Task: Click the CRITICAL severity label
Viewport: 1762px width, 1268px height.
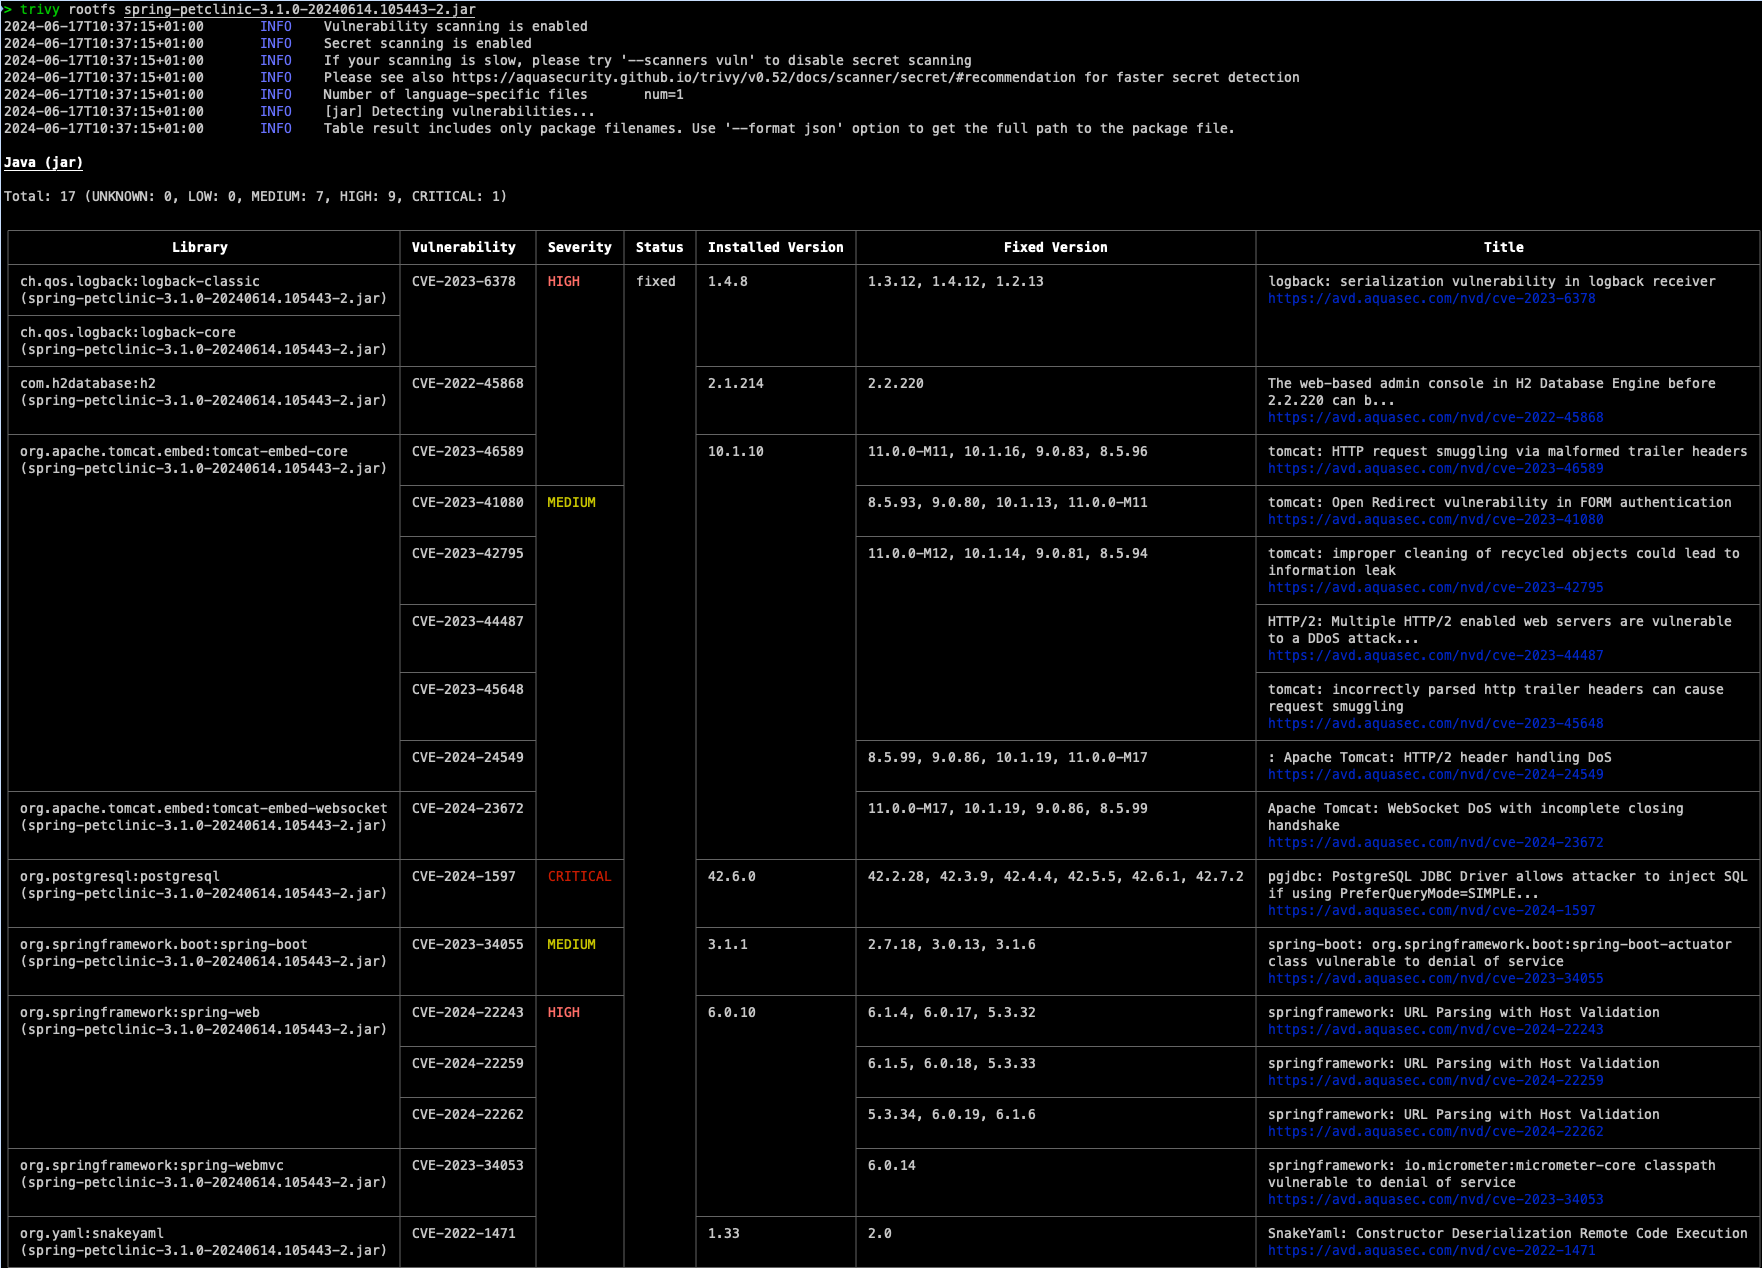Action: (580, 877)
